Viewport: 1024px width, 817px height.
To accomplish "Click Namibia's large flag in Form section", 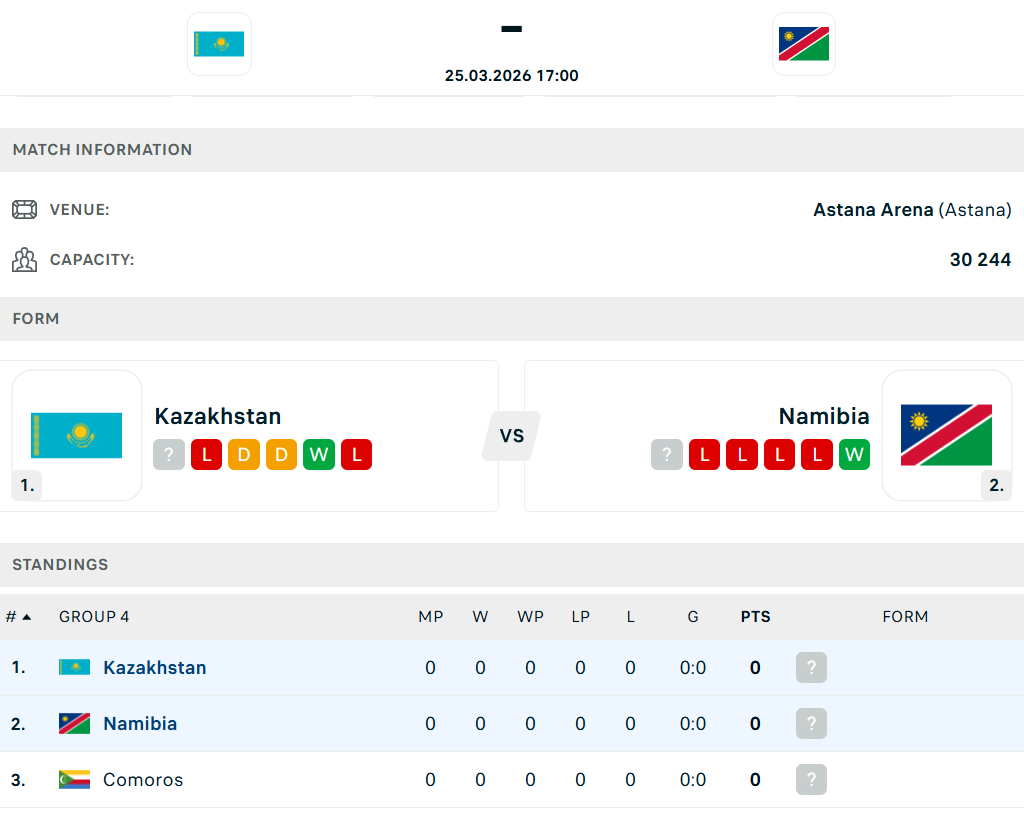I will [946, 435].
